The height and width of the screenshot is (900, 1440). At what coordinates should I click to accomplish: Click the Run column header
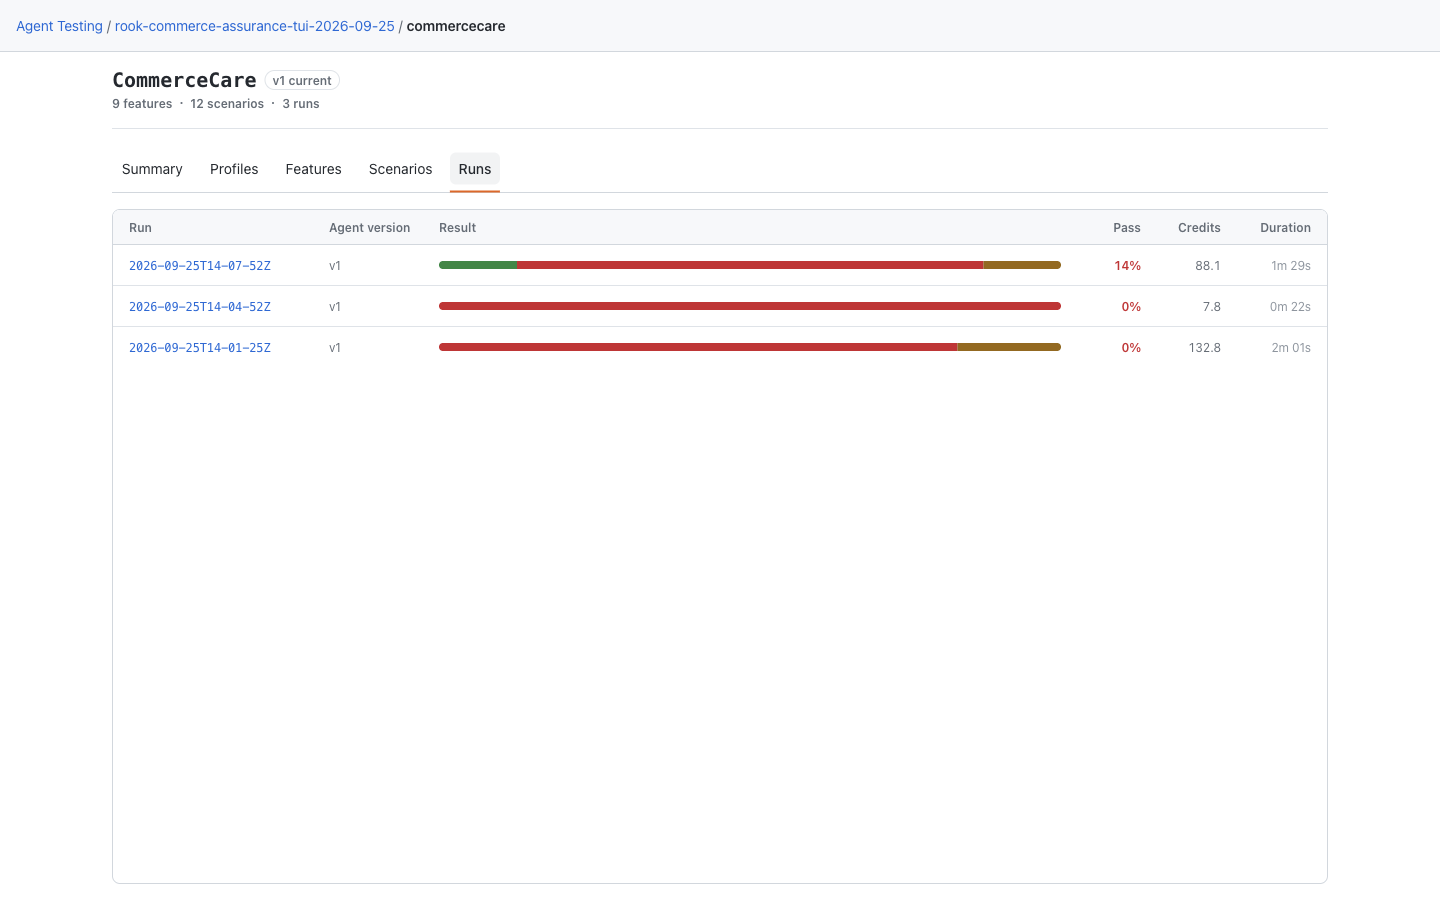pyautogui.click(x=140, y=228)
